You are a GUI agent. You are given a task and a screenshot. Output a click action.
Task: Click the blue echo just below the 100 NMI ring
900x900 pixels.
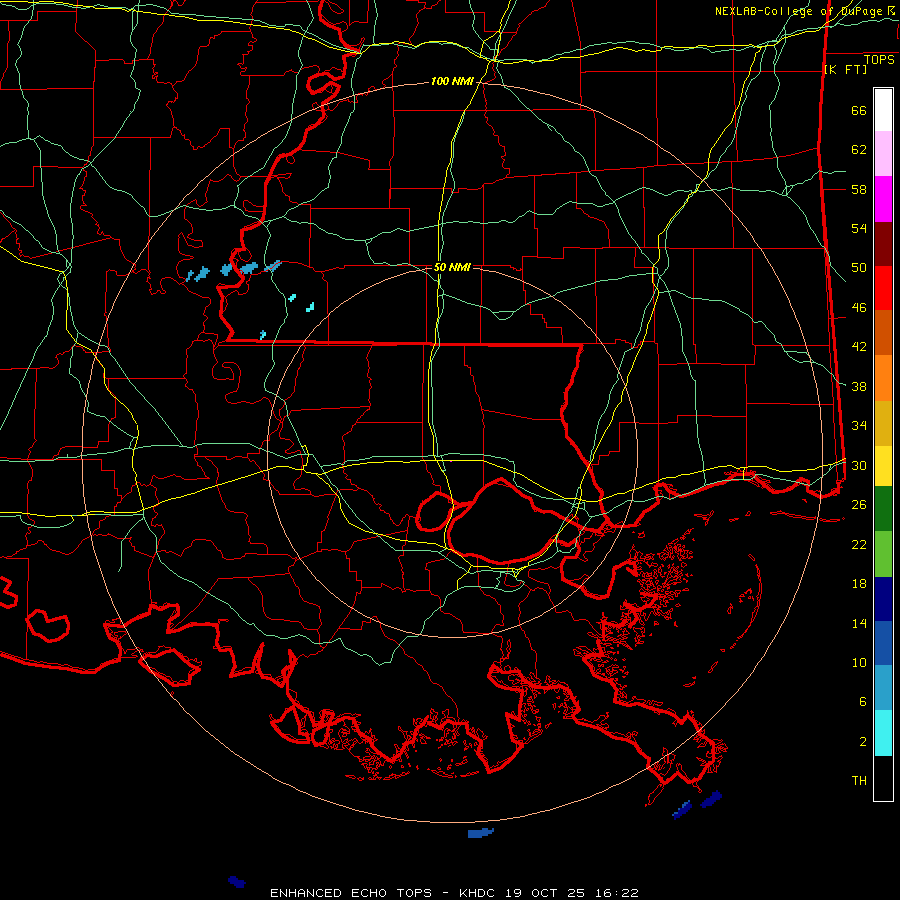[480, 833]
